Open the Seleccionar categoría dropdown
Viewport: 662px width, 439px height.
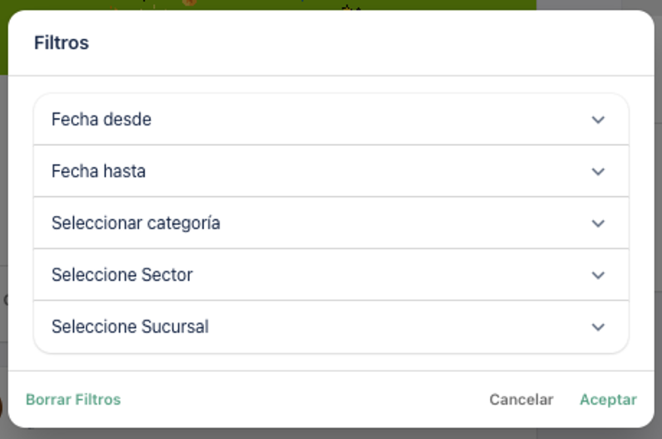pos(135,223)
